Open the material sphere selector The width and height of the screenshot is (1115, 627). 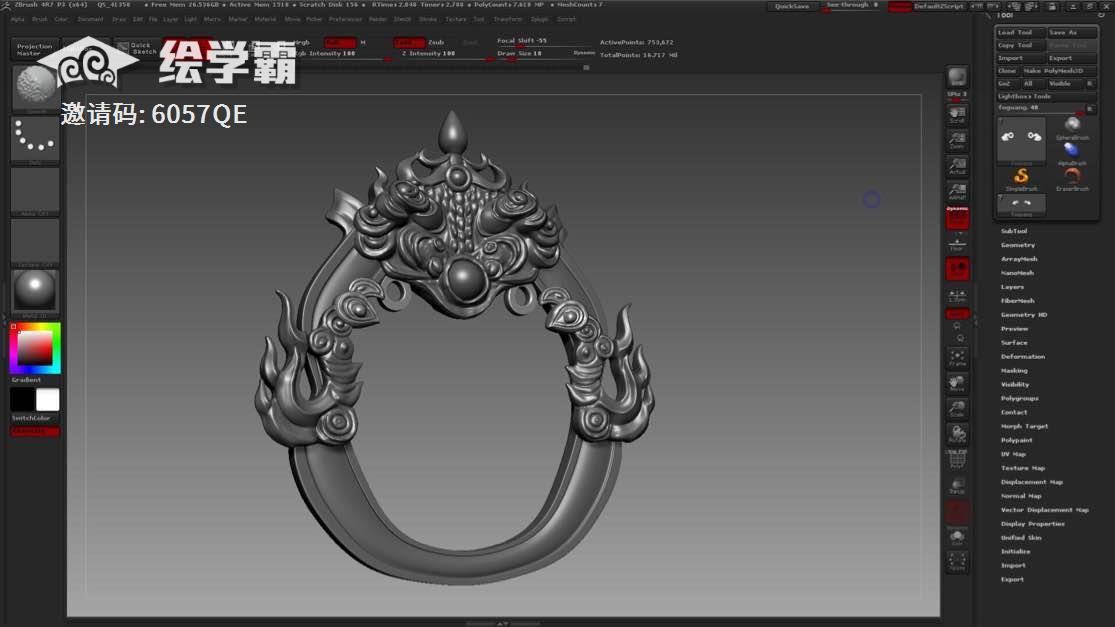[35, 293]
